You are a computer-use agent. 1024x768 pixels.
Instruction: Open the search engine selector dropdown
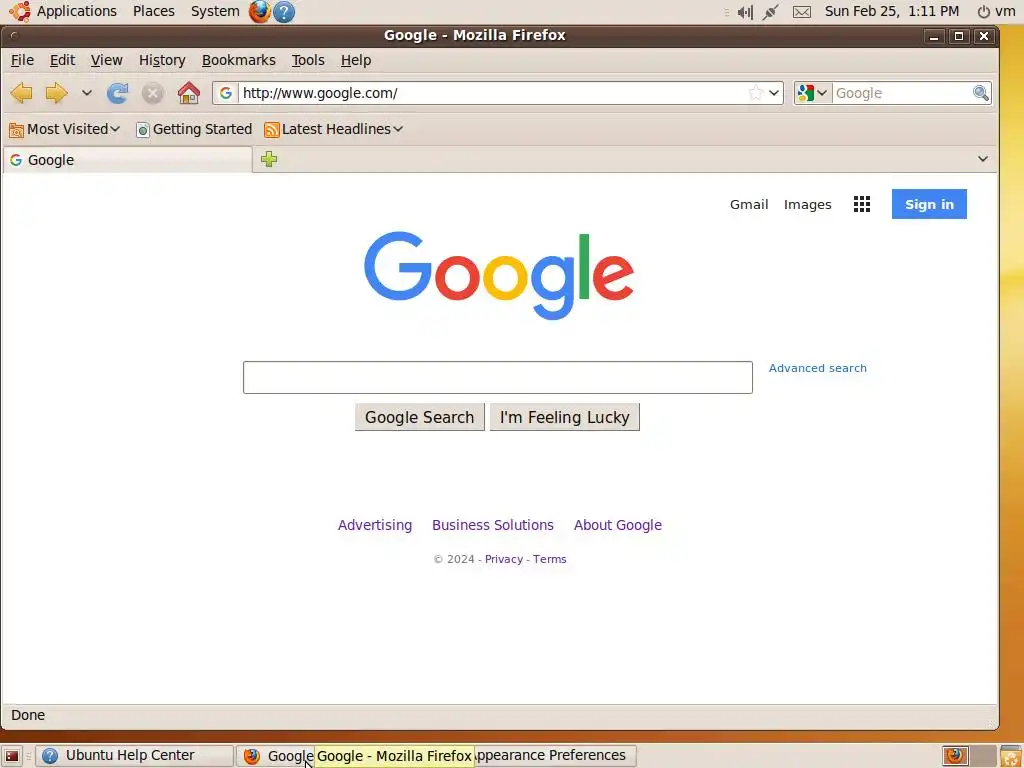(x=812, y=93)
